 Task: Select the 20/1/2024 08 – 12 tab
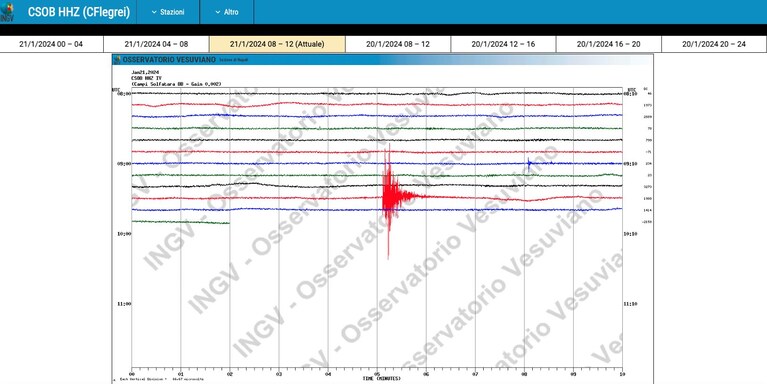(398, 44)
